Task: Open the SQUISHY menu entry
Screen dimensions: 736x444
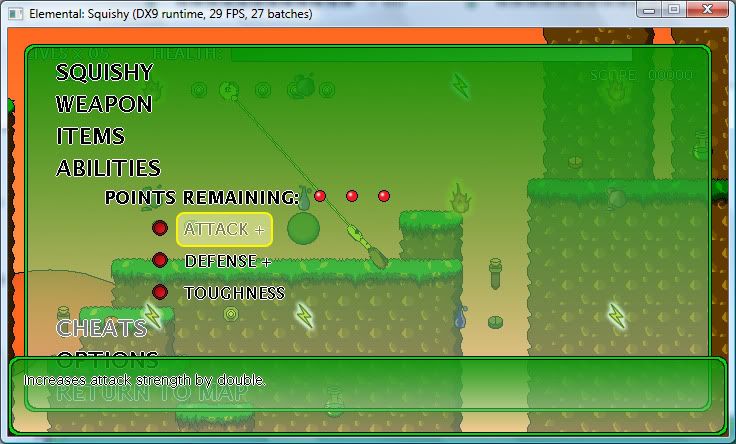Action: pyautogui.click(x=104, y=72)
